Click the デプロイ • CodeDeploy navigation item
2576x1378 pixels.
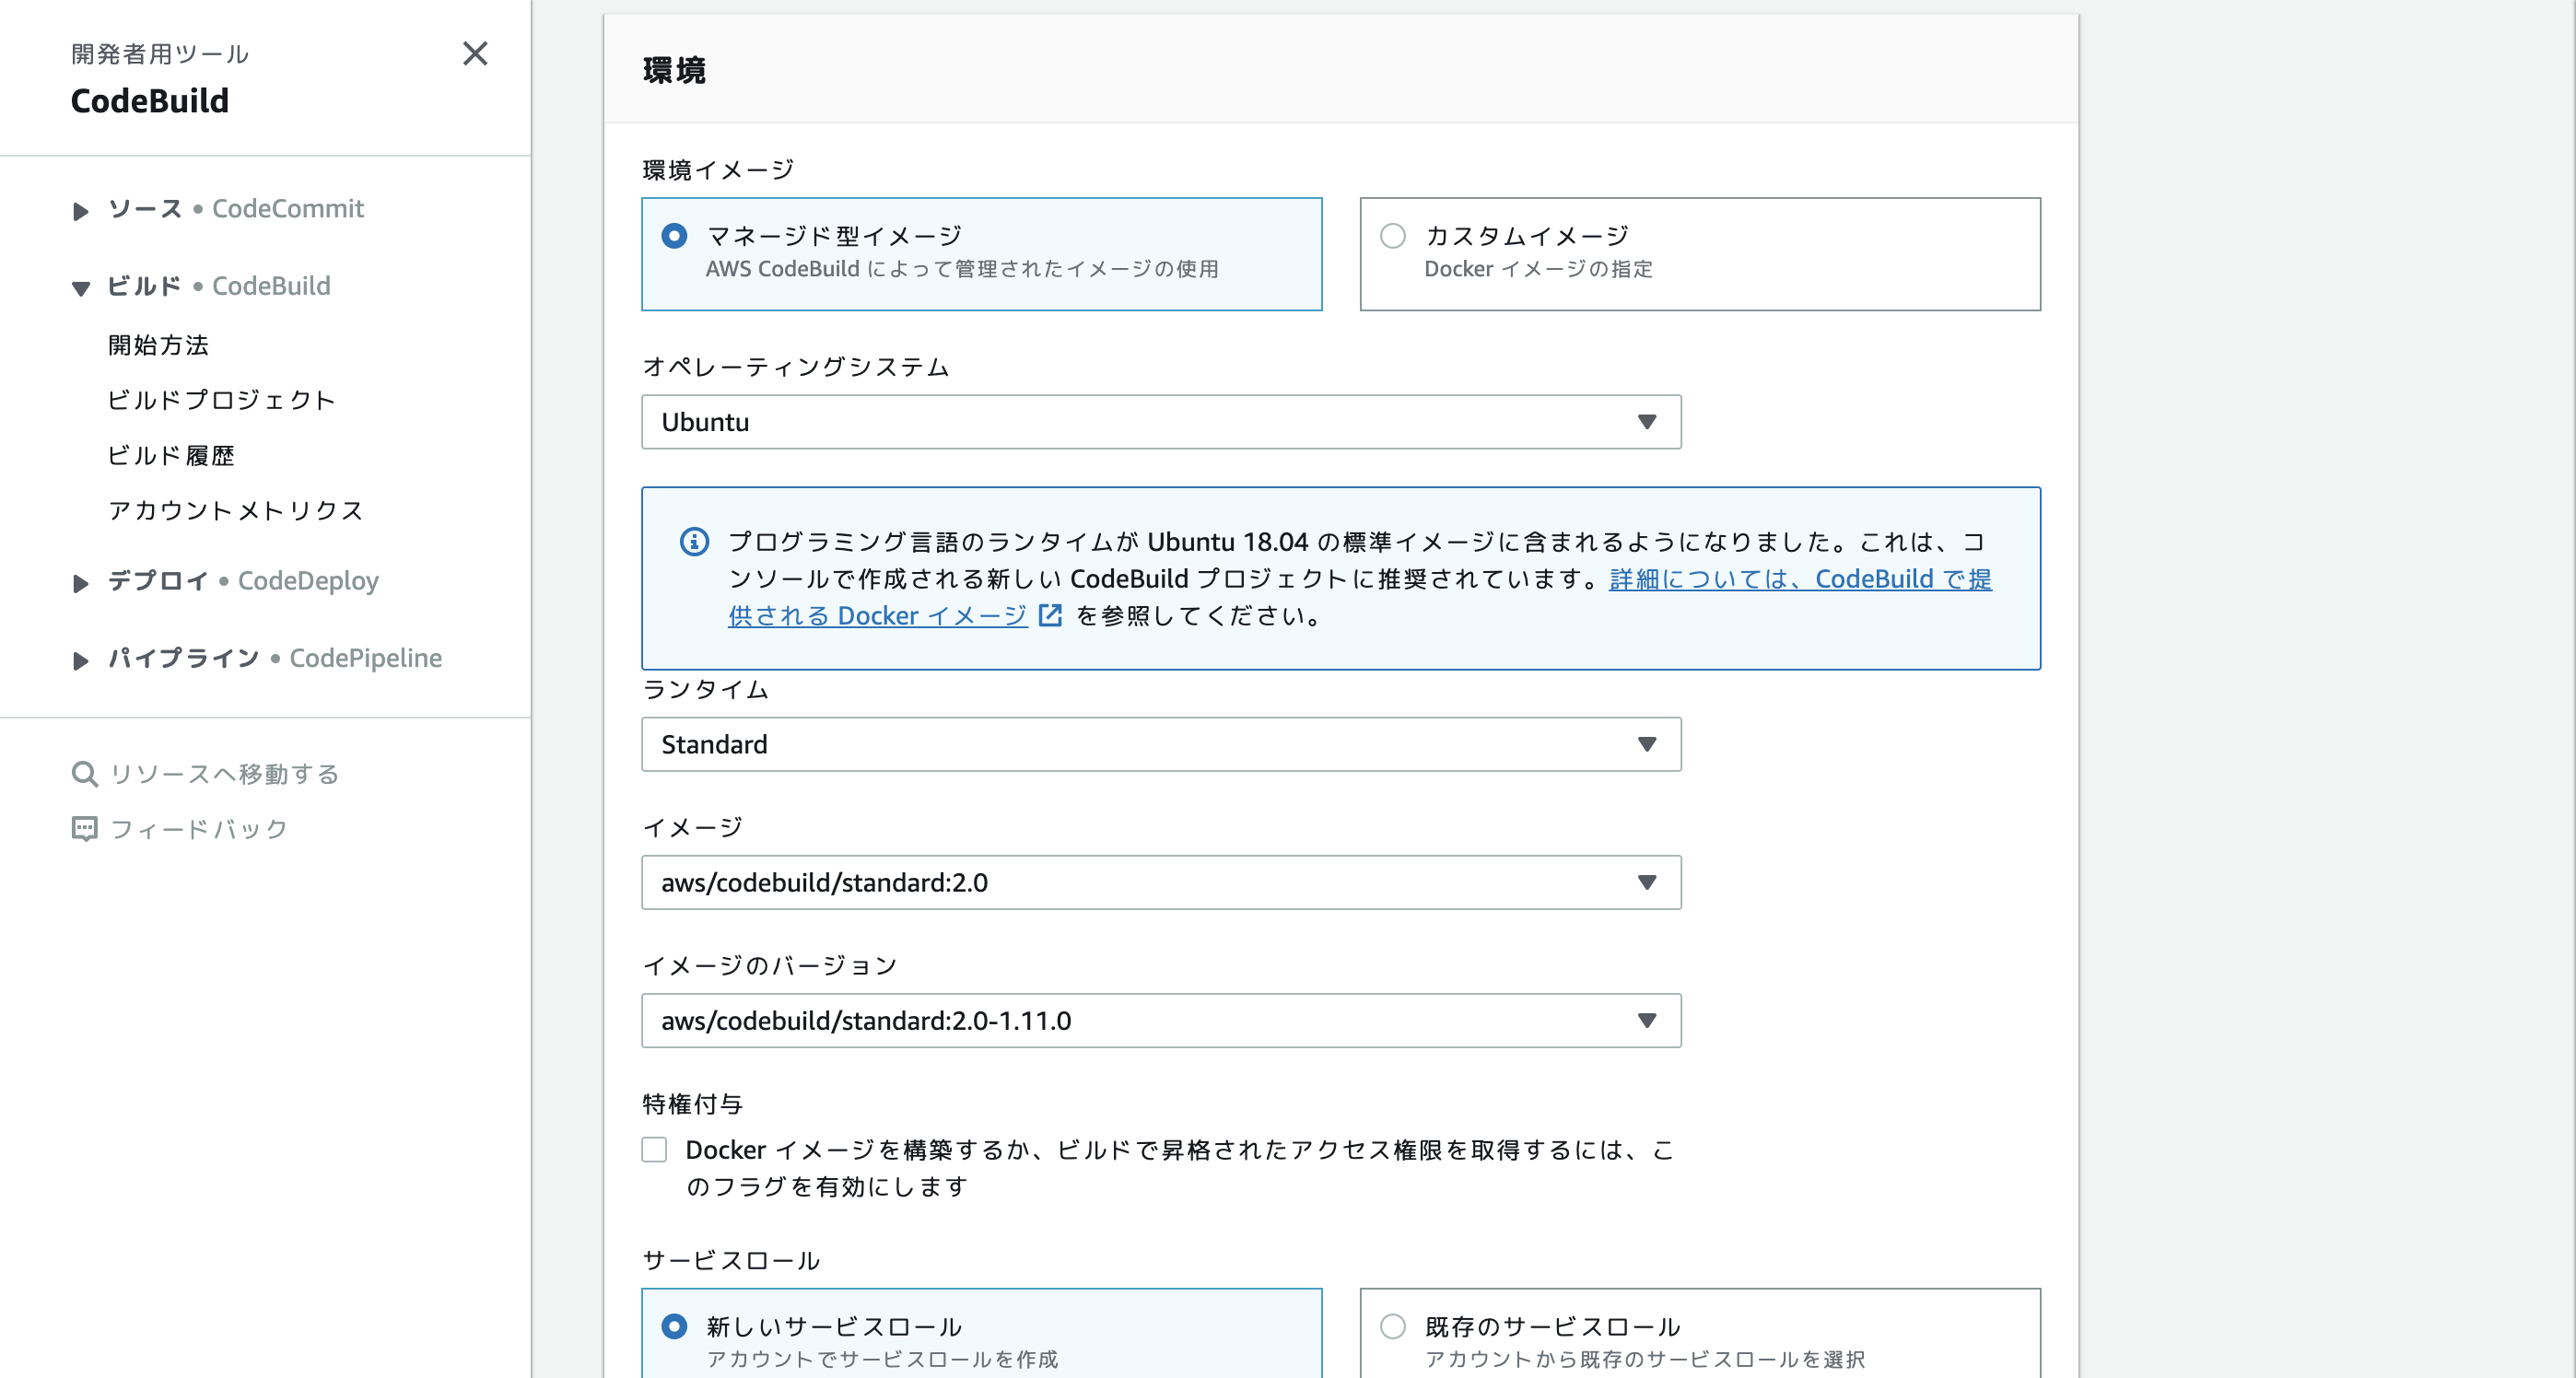click(243, 581)
